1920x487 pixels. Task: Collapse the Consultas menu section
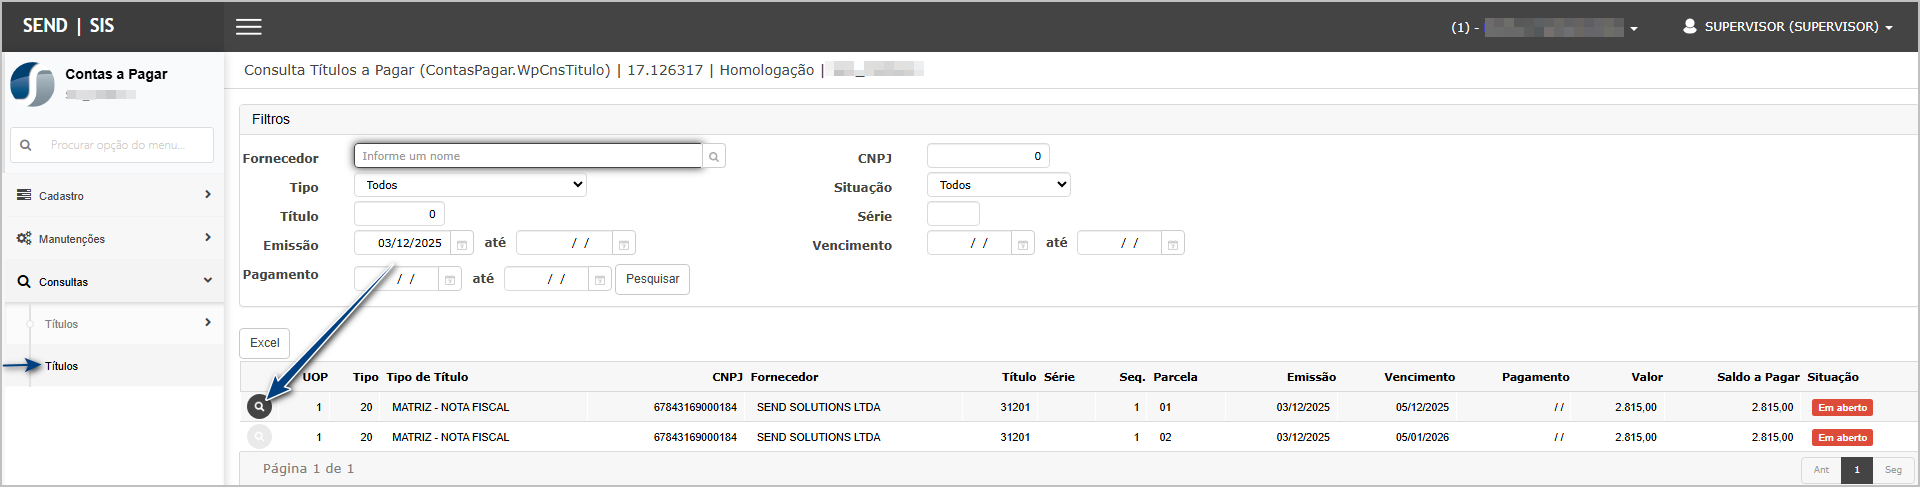(114, 282)
